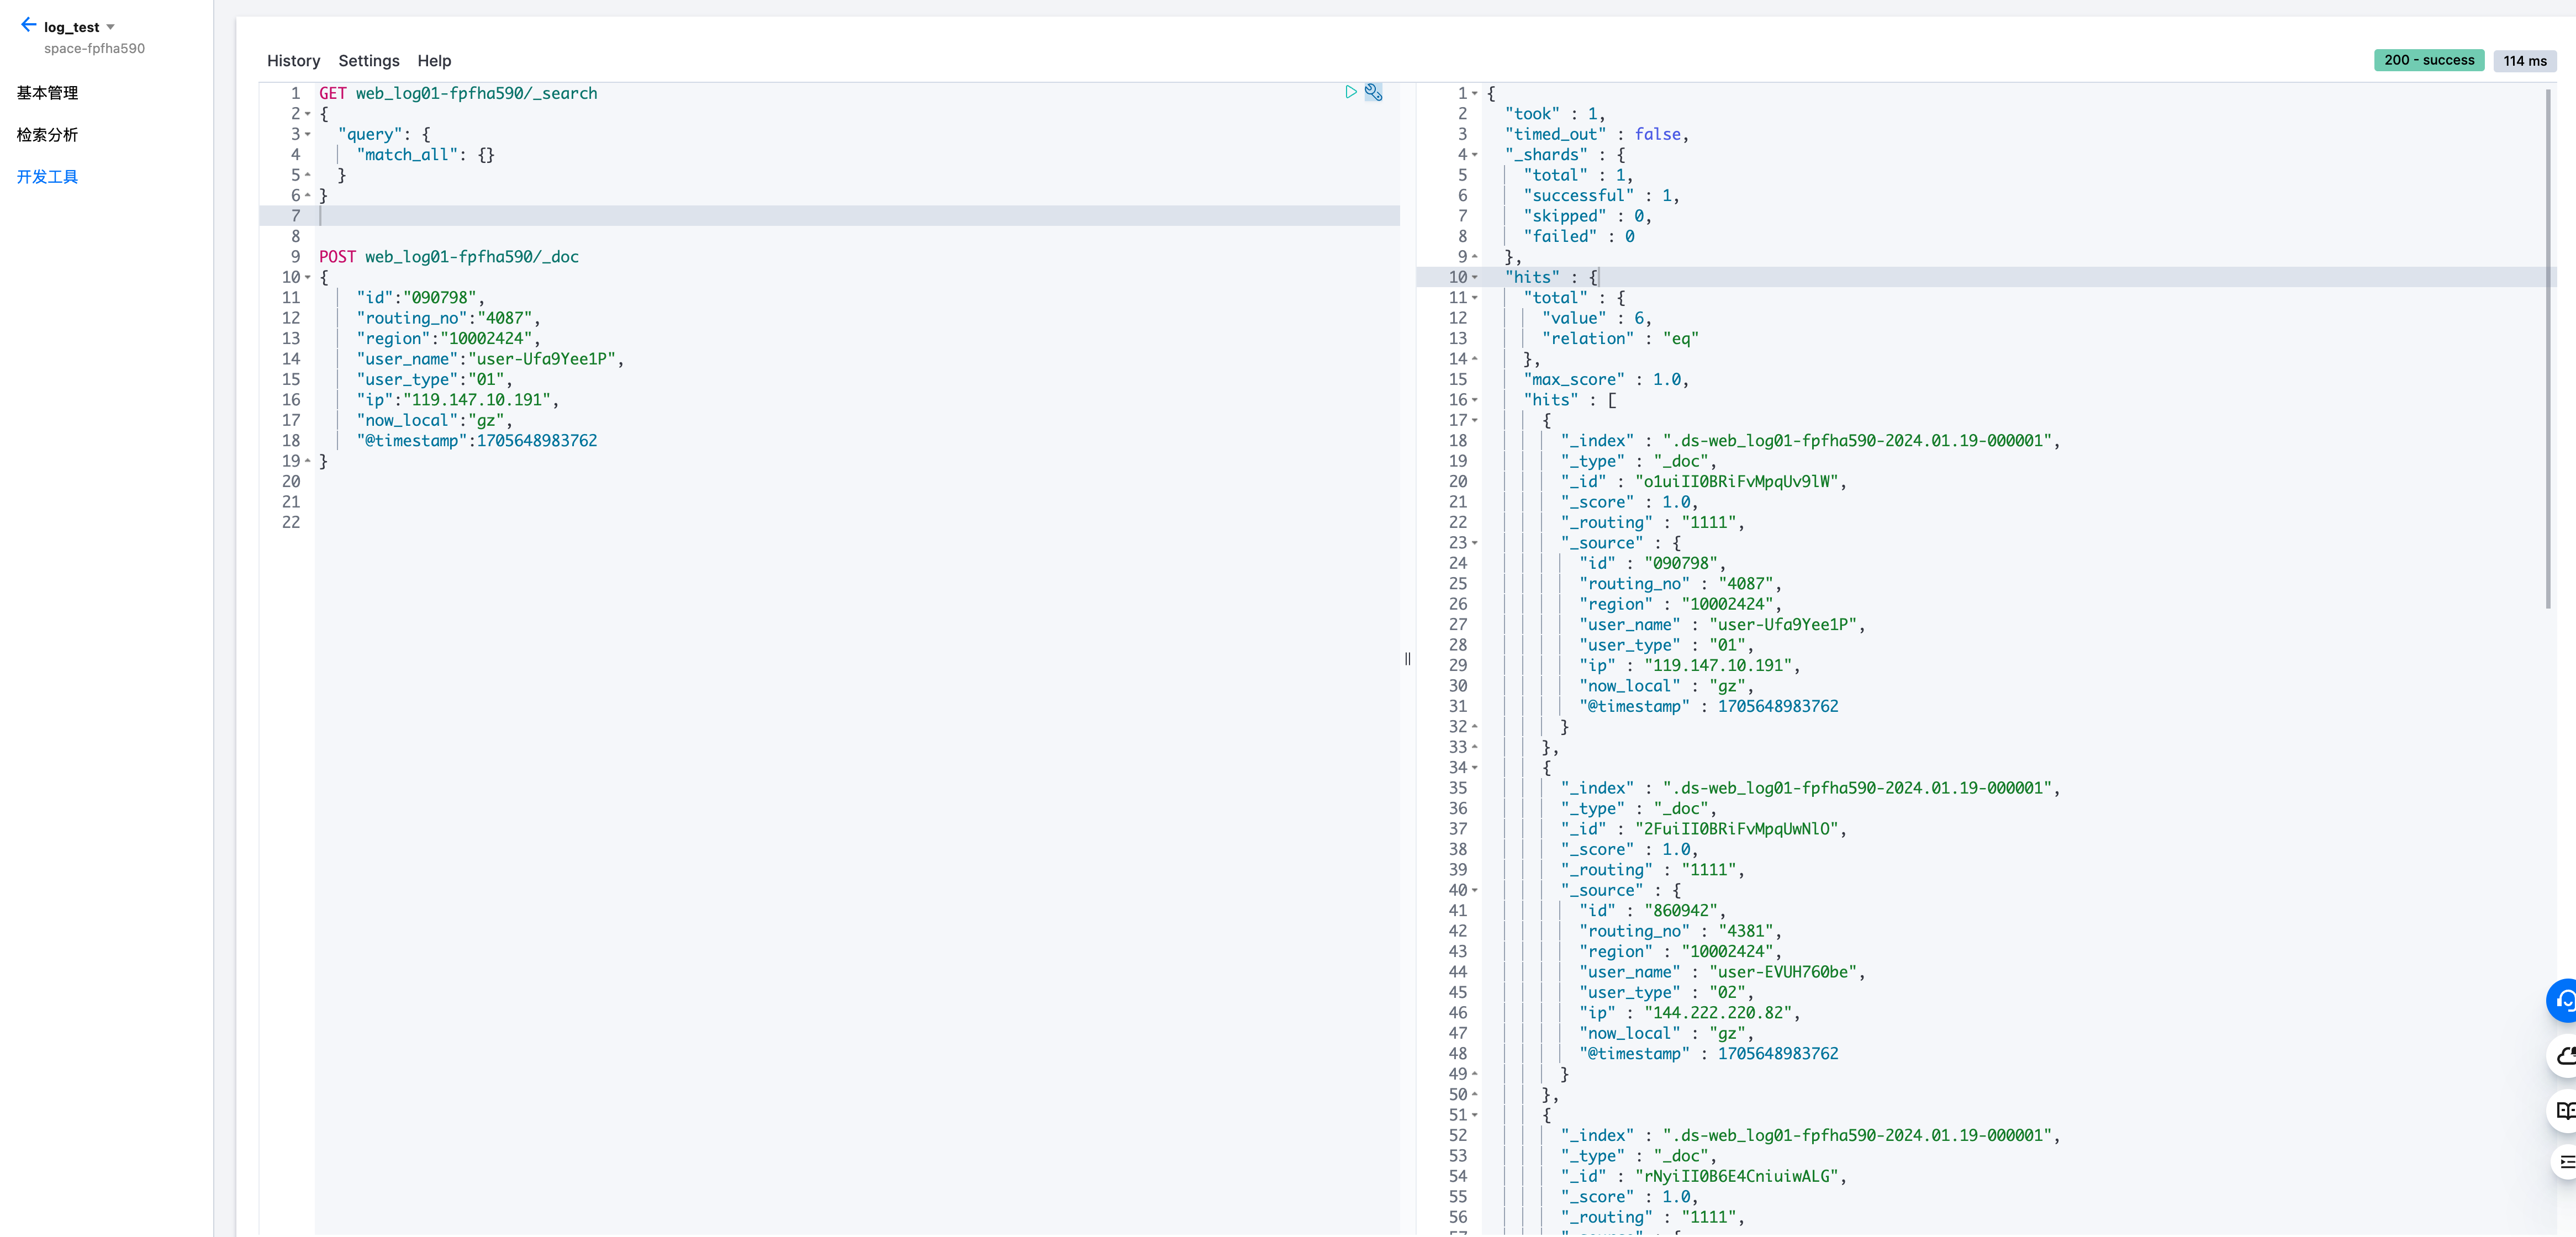The width and height of the screenshot is (2576, 1237).
Task: Open the History menu
Action: [293, 61]
